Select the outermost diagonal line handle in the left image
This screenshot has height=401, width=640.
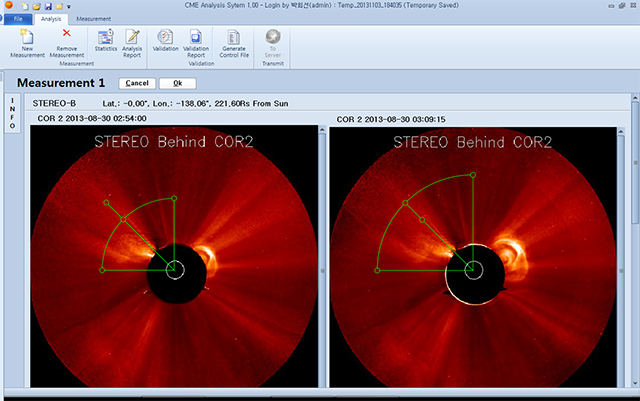(106, 203)
